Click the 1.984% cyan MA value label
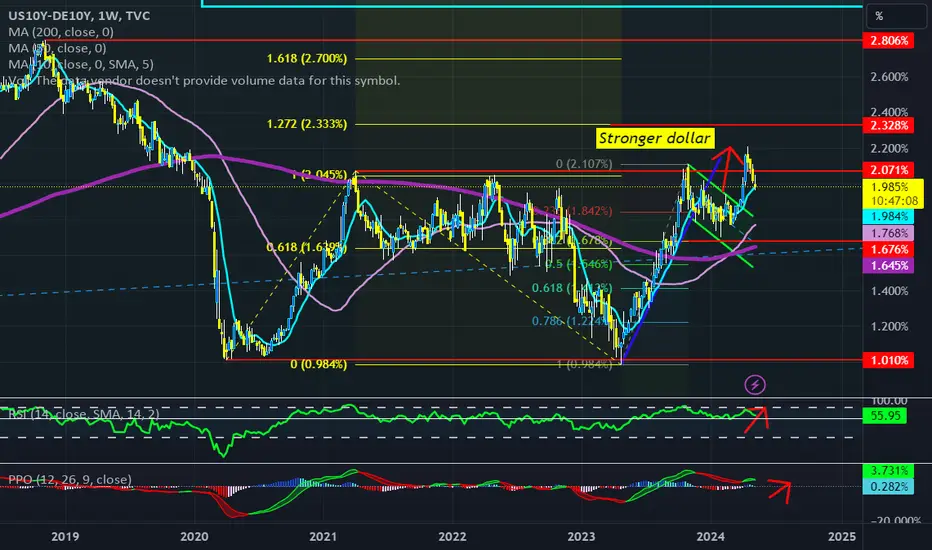Image resolution: width=932 pixels, height=550 pixels. coord(889,216)
